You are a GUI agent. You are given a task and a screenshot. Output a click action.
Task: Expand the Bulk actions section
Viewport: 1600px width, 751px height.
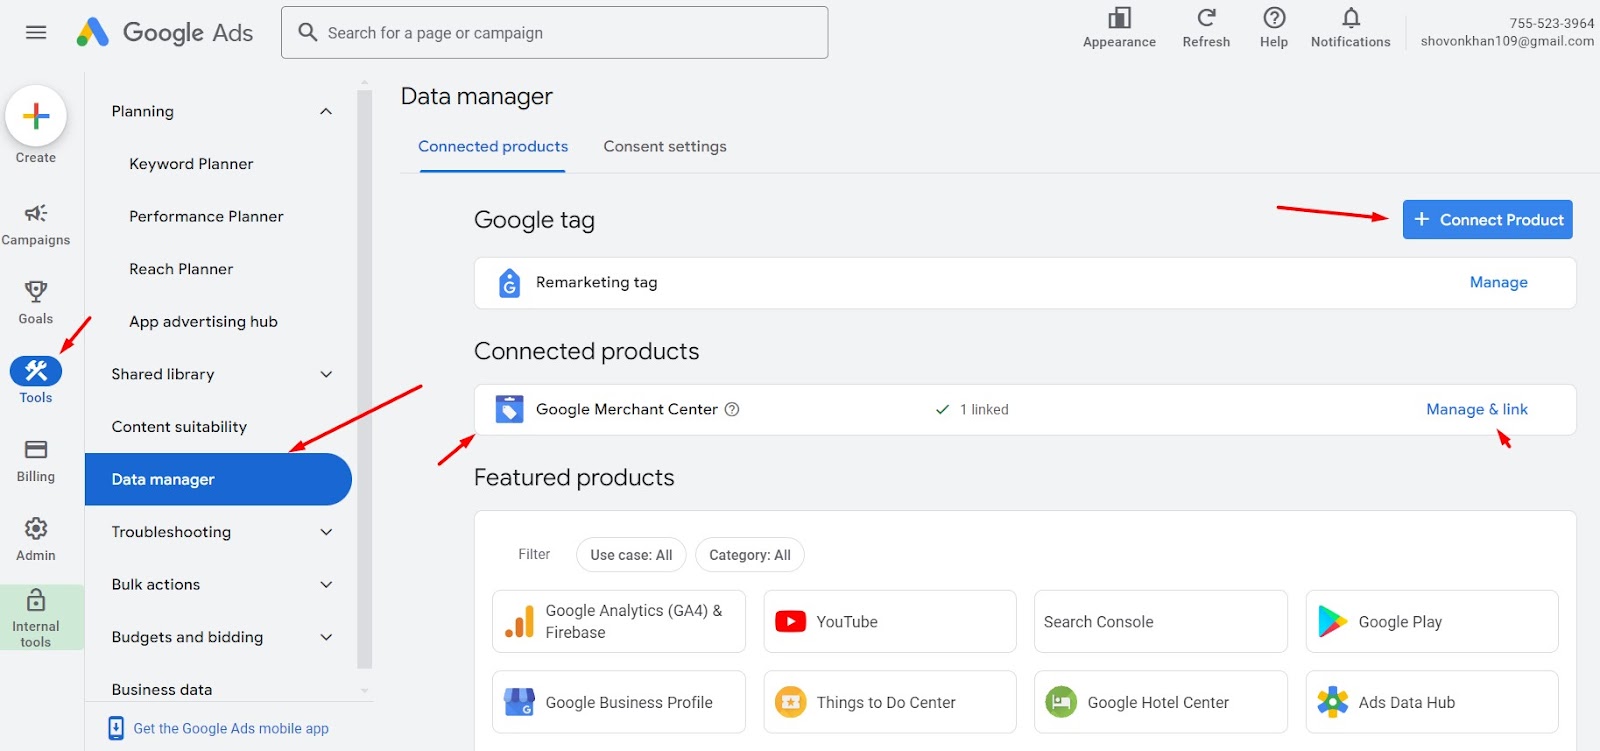326,584
